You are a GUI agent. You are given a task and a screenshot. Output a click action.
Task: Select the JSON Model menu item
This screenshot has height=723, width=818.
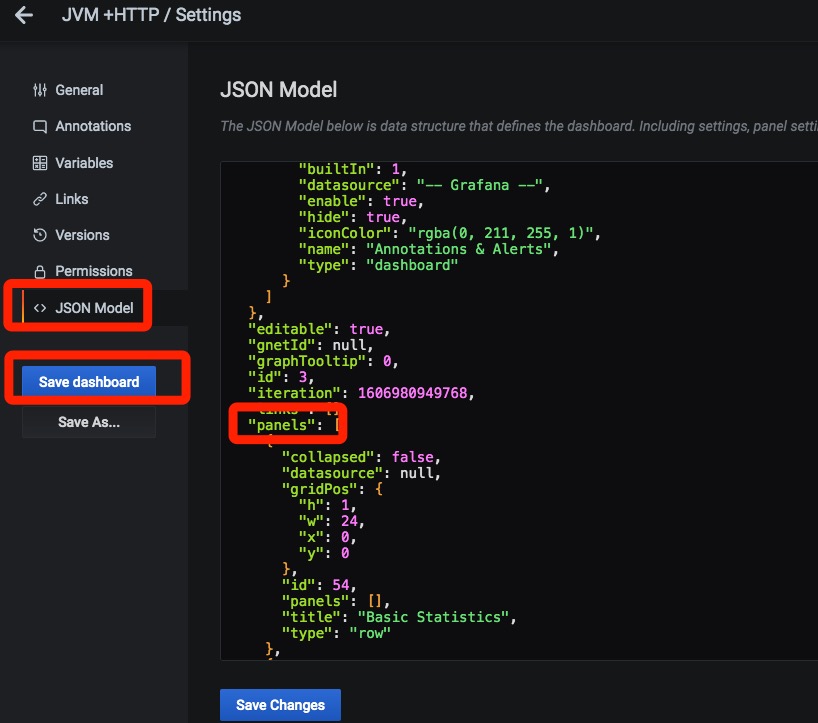coord(94,308)
